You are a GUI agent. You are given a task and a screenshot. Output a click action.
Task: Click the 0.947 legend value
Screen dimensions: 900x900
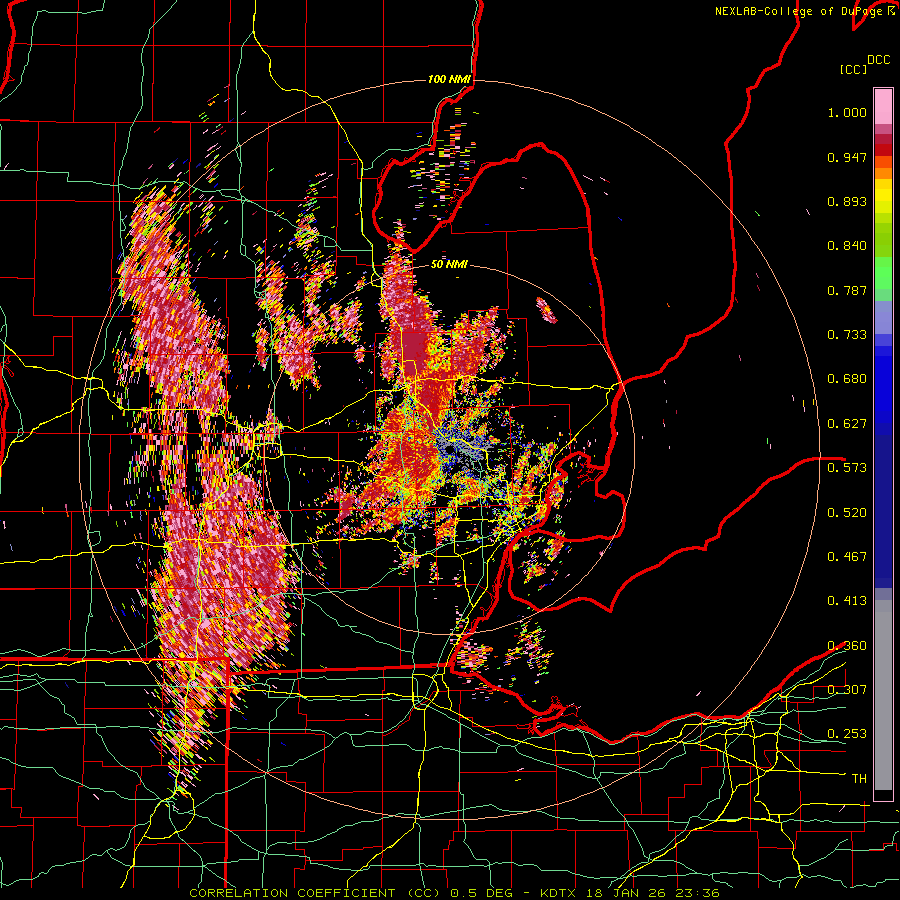pos(847,157)
